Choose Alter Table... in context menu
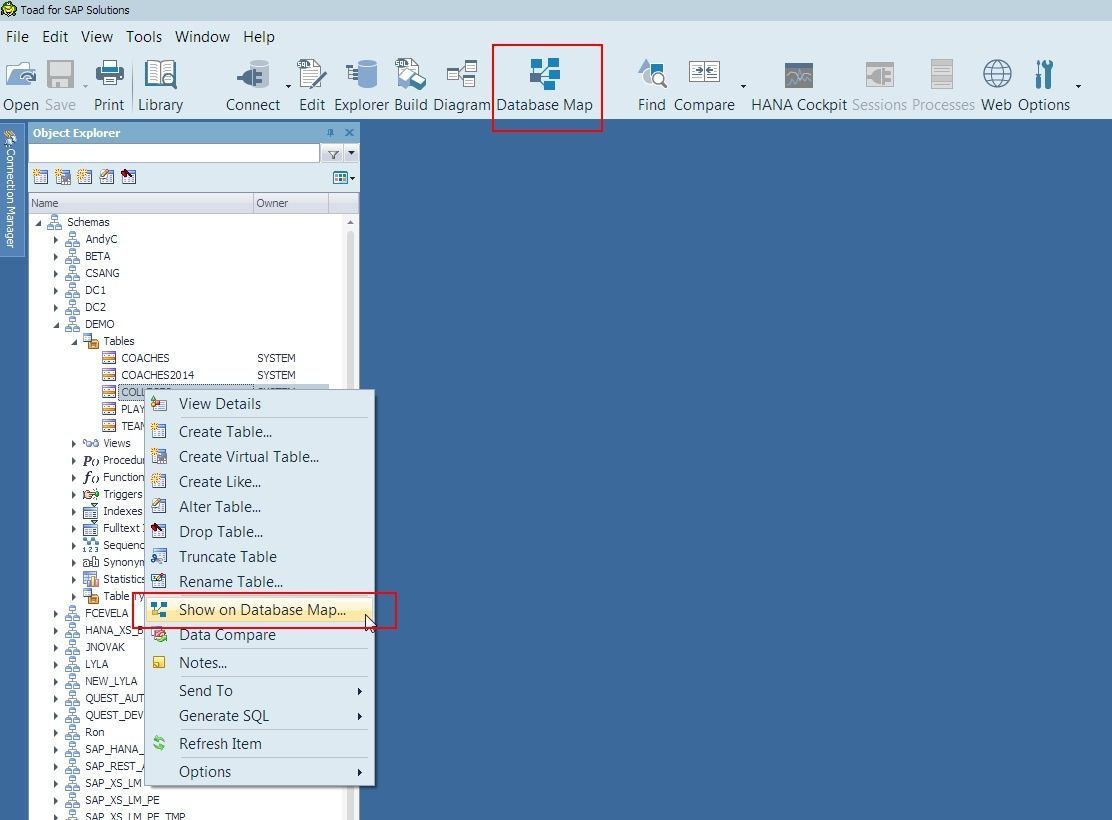This screenshot has width=1112, height=820. pyautogui.click(x=260, y=507)
